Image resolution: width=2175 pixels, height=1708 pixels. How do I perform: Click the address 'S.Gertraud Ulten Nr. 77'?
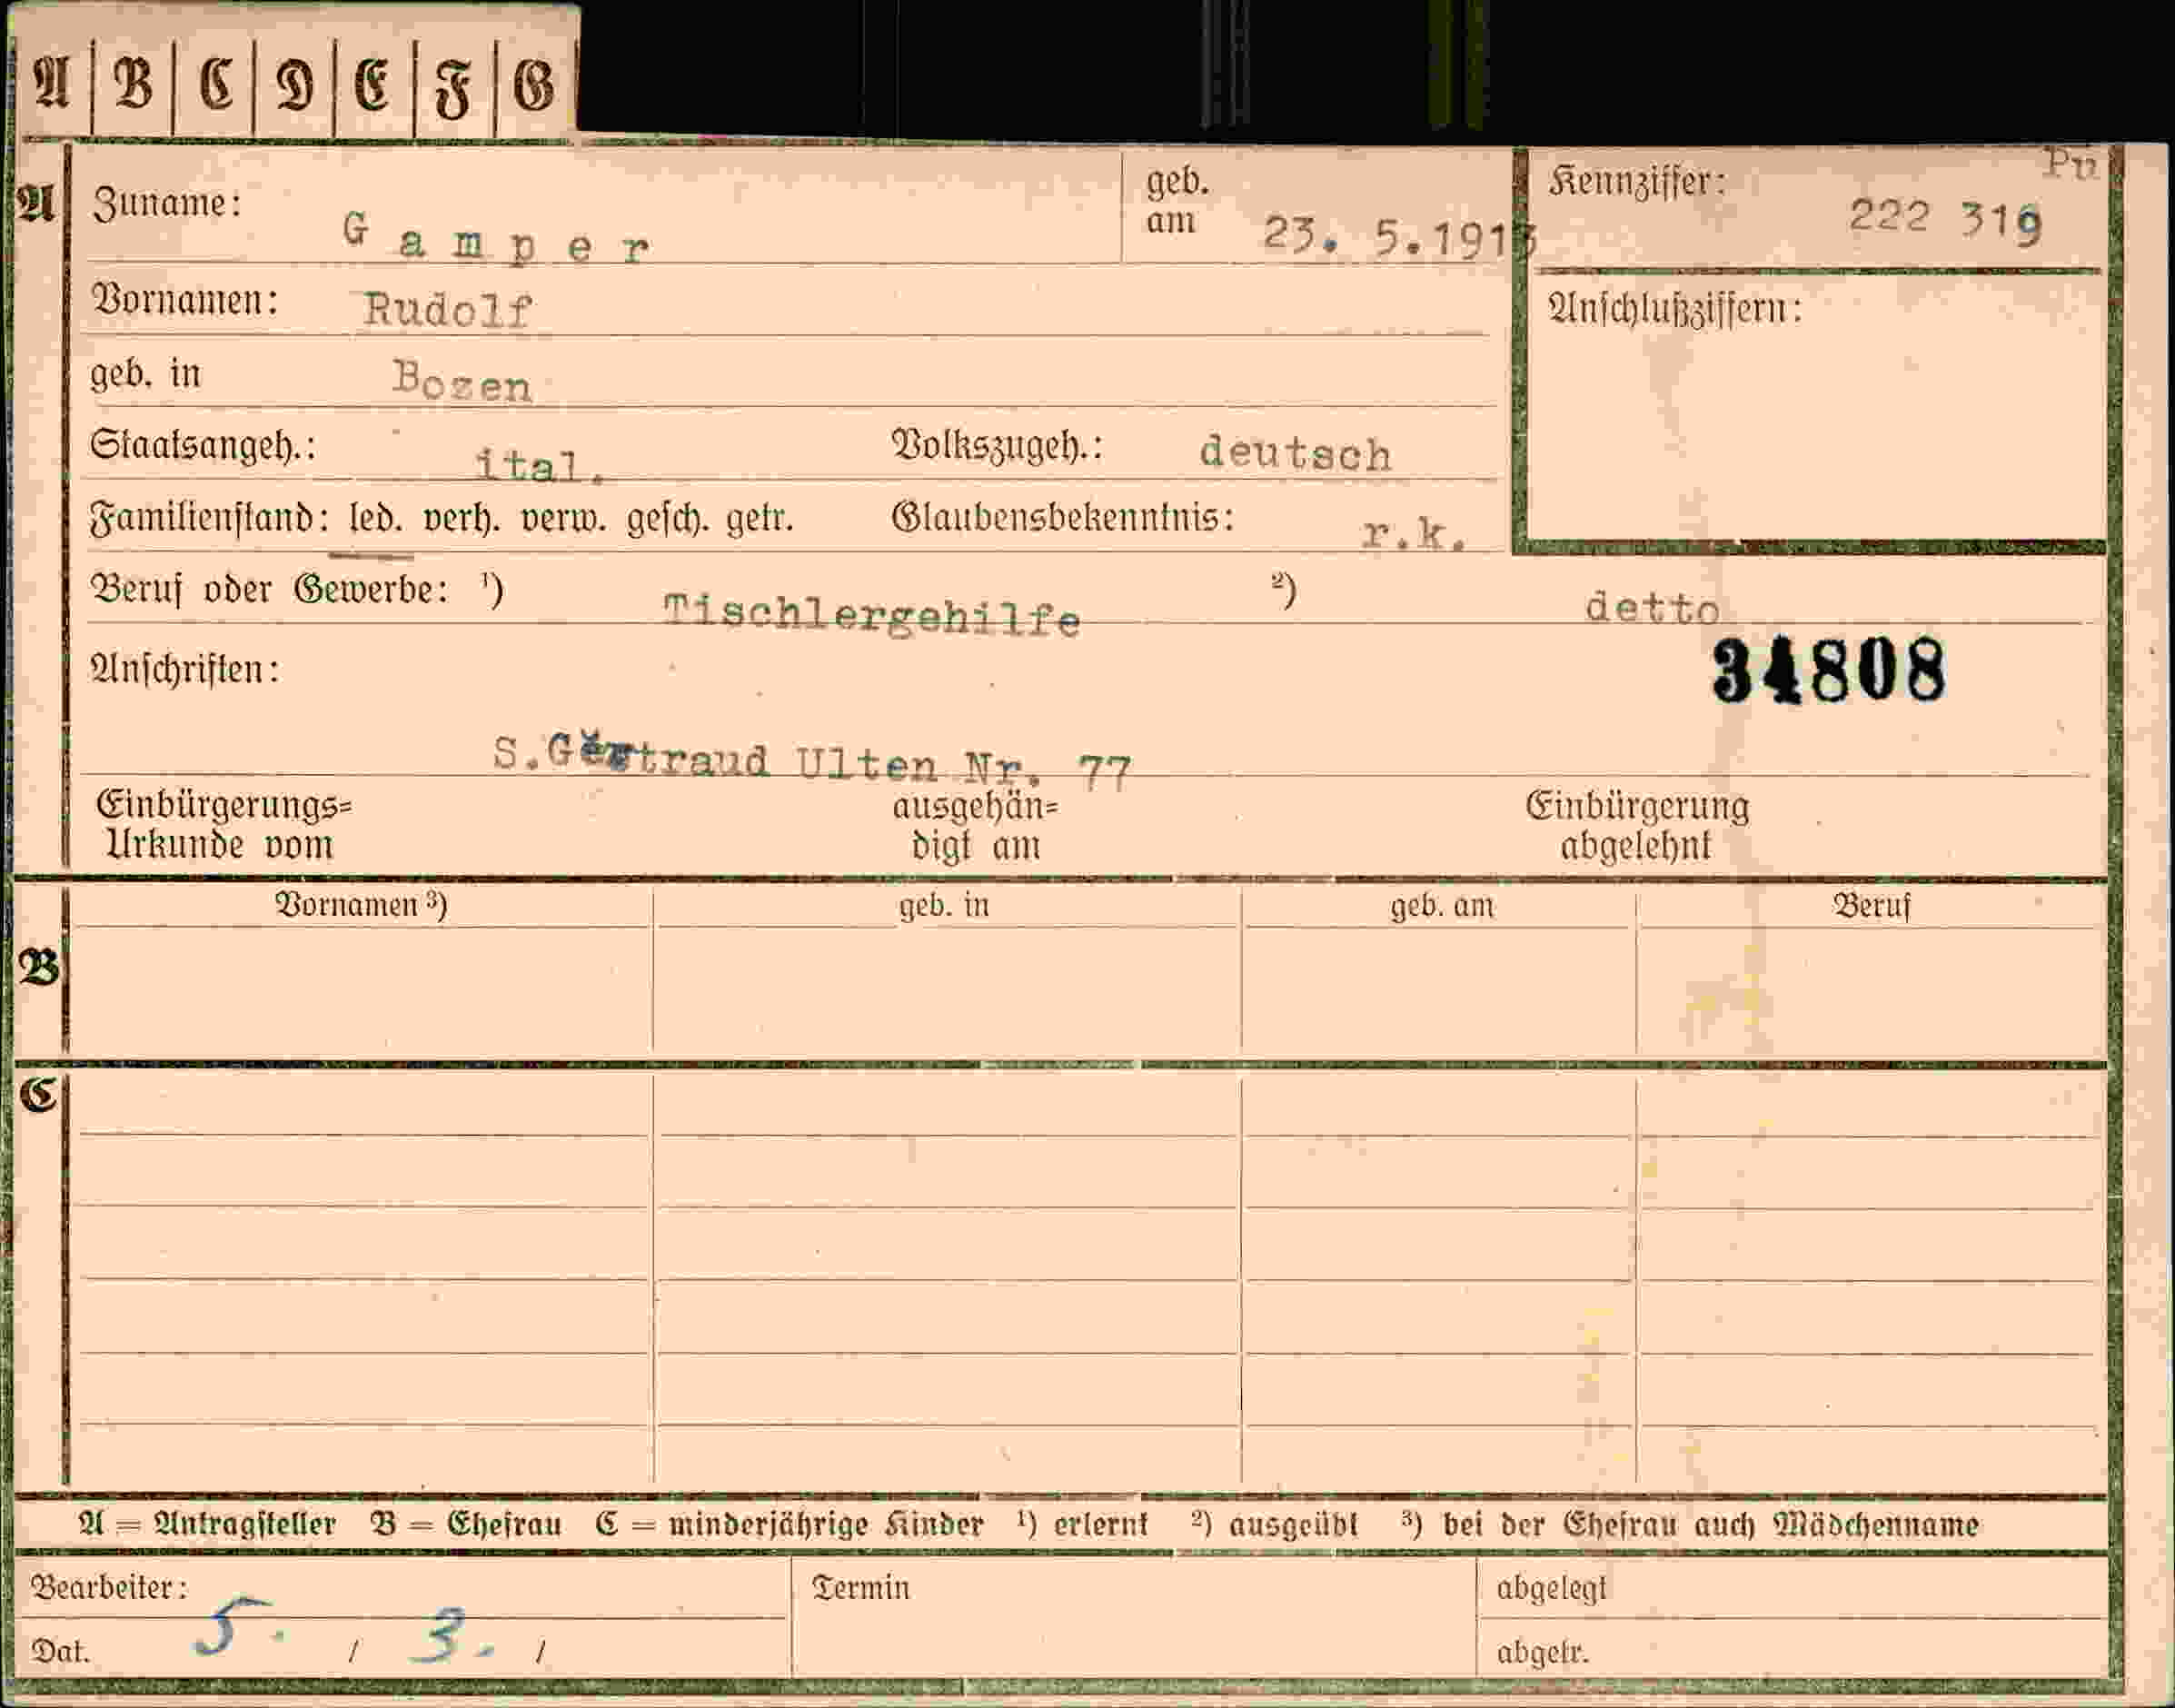point(811,763)
